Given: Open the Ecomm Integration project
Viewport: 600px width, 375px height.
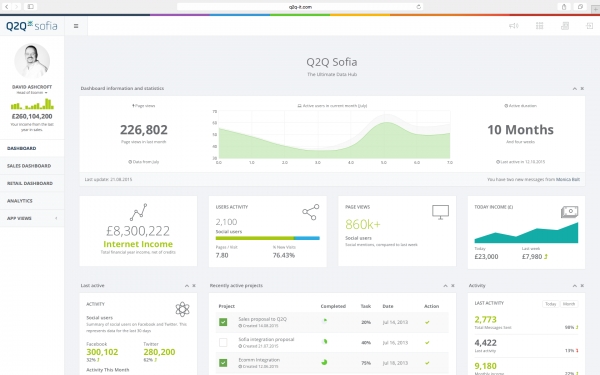Looking at the screenshot, I should tap(259, 360).
